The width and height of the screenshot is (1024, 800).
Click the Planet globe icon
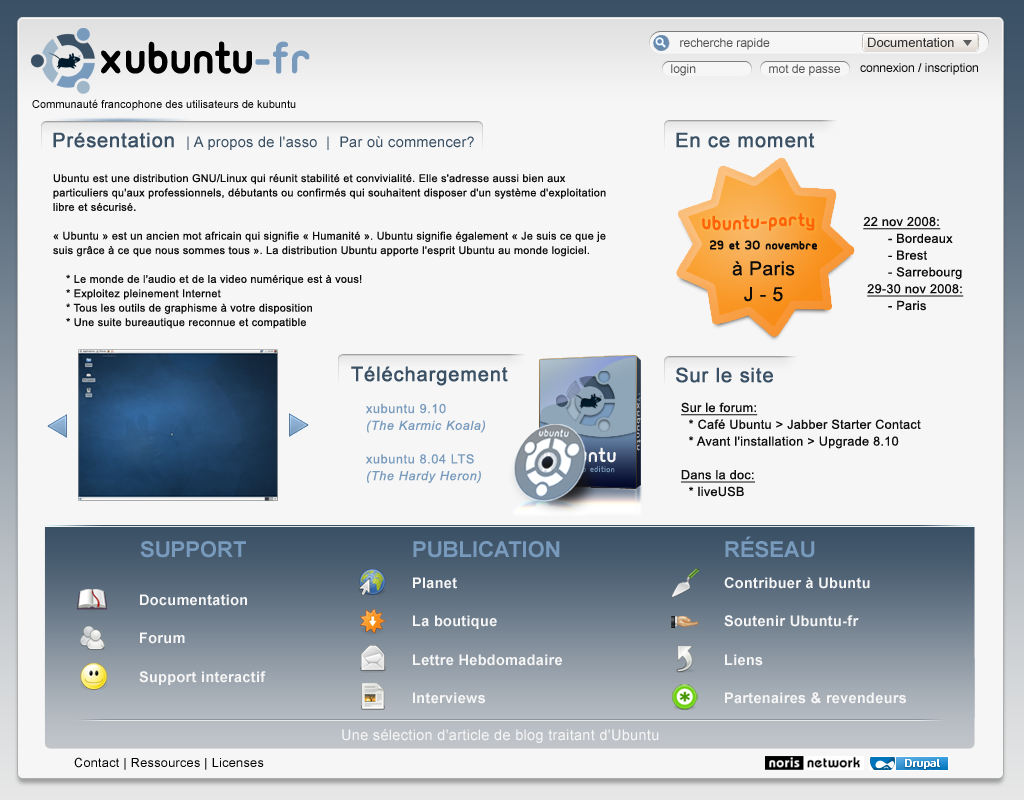click(x=372, y=583)
